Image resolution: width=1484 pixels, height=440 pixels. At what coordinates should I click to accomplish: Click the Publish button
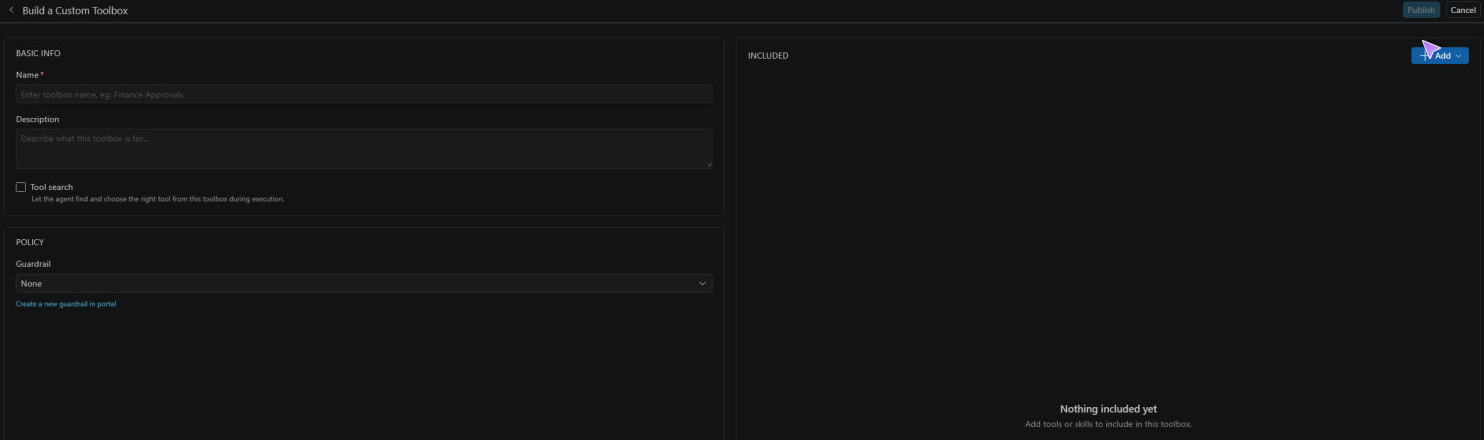(1421, 10)
